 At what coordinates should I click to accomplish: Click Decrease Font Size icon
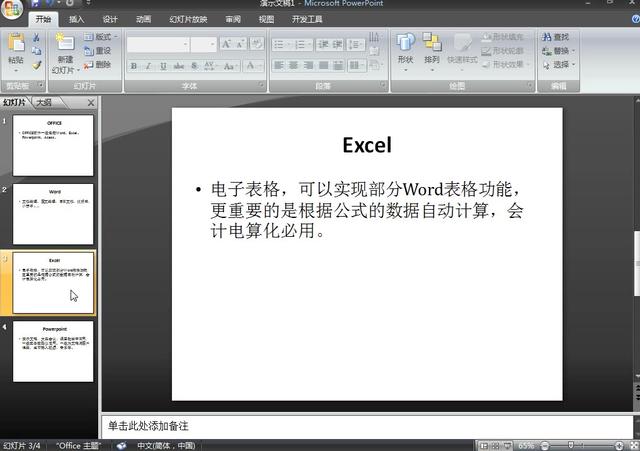coord(241,44)
